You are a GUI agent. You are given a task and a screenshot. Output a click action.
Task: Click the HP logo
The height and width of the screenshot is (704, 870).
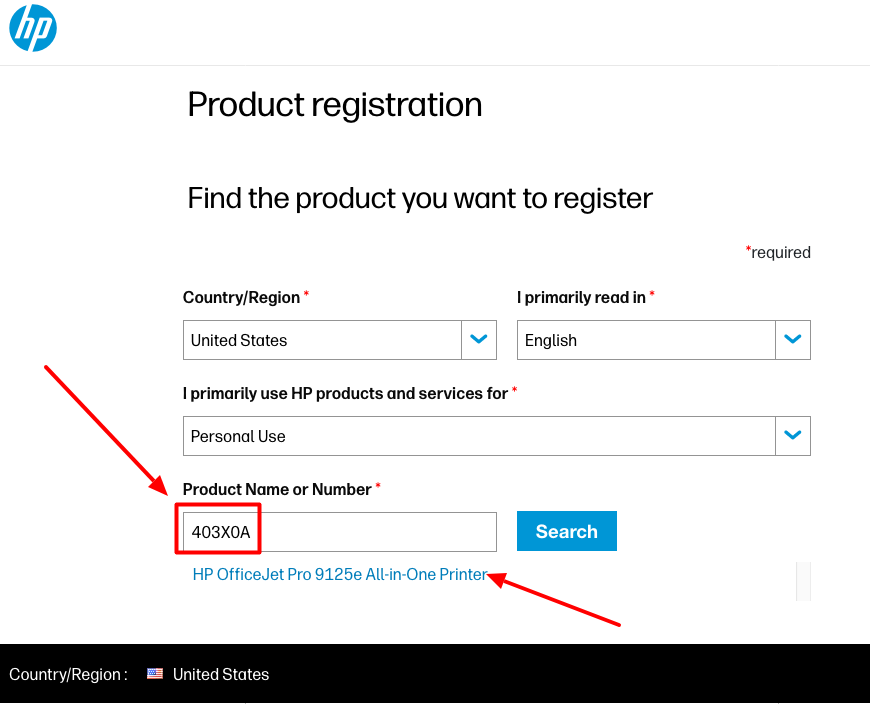(31, 29)
